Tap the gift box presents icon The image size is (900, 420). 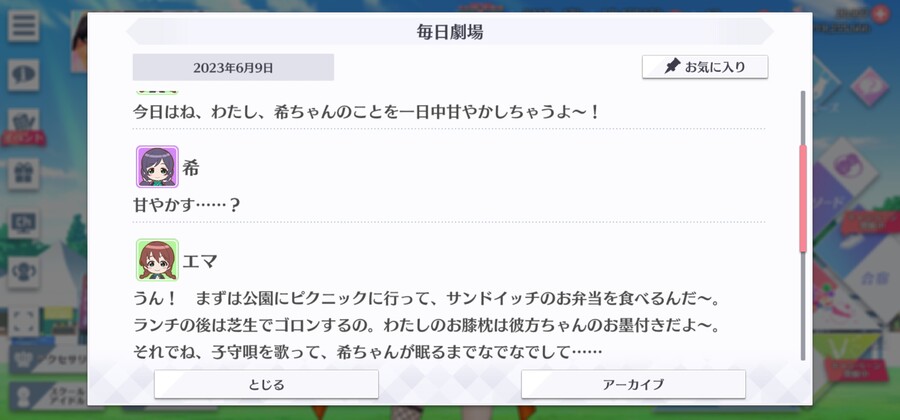click(x=24, y=174)
